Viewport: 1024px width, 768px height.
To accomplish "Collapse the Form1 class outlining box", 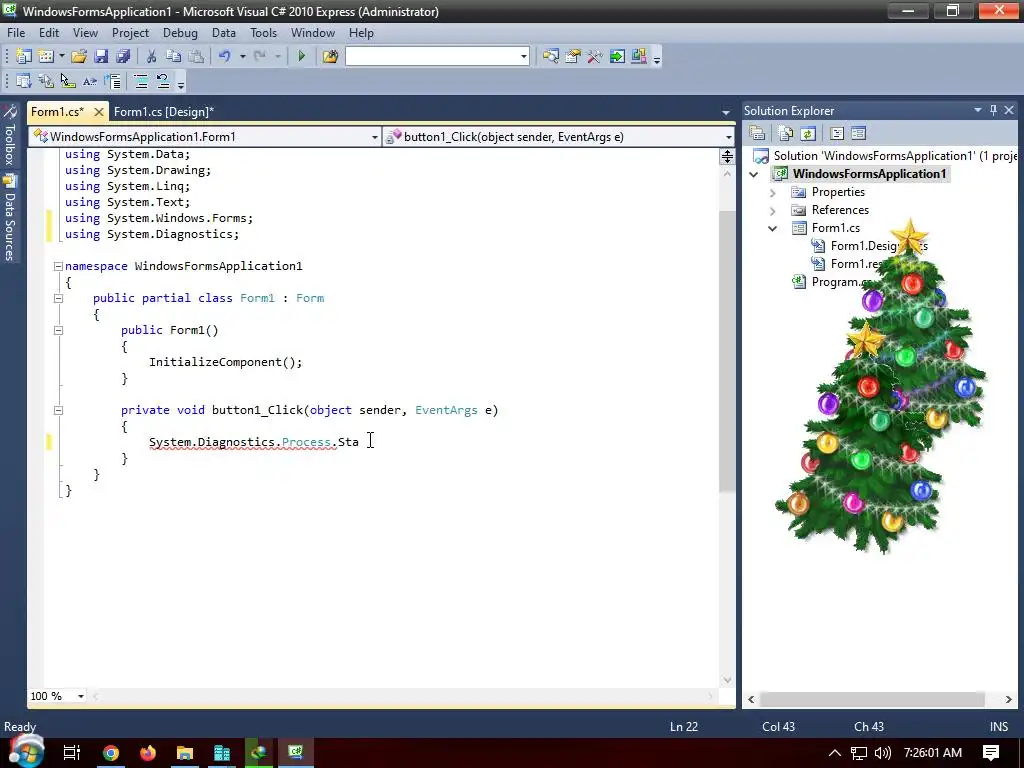I will (58, 298).
